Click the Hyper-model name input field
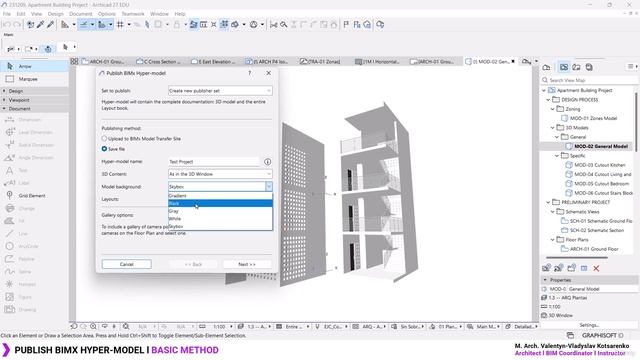 click(214, 162)
